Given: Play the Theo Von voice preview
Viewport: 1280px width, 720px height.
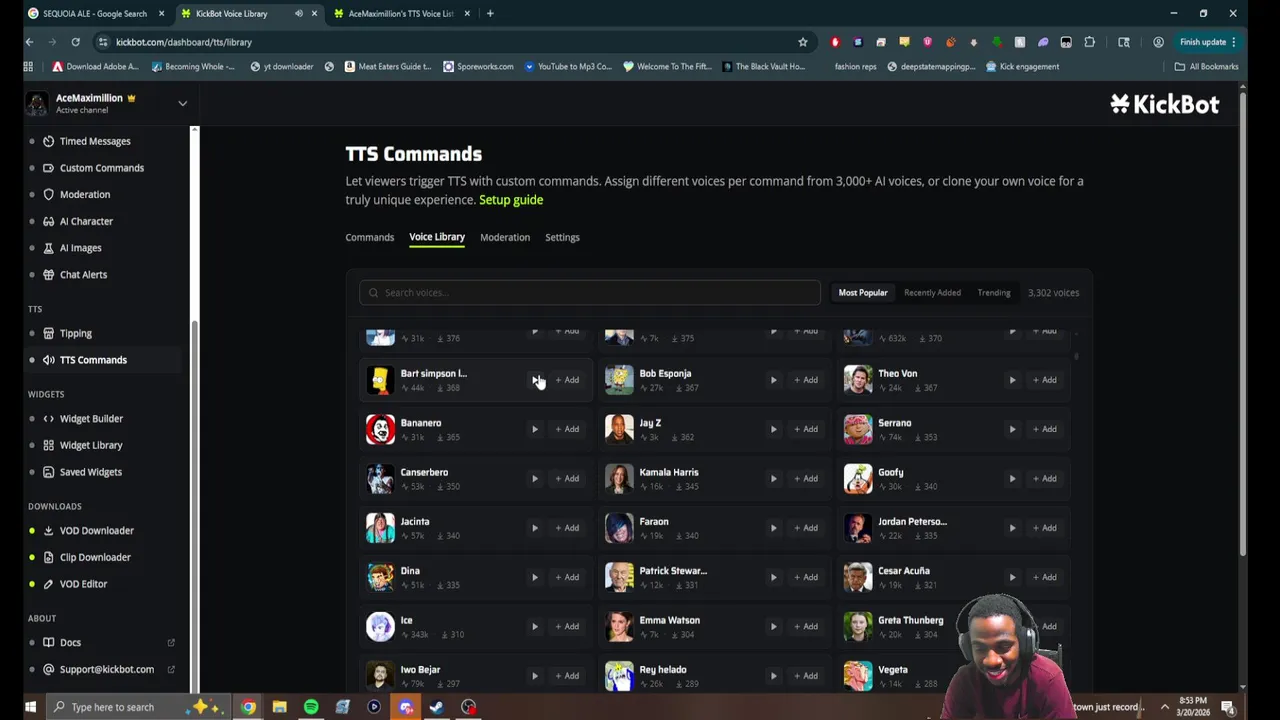Looking at the screenshot, I should pos(1012,380).
